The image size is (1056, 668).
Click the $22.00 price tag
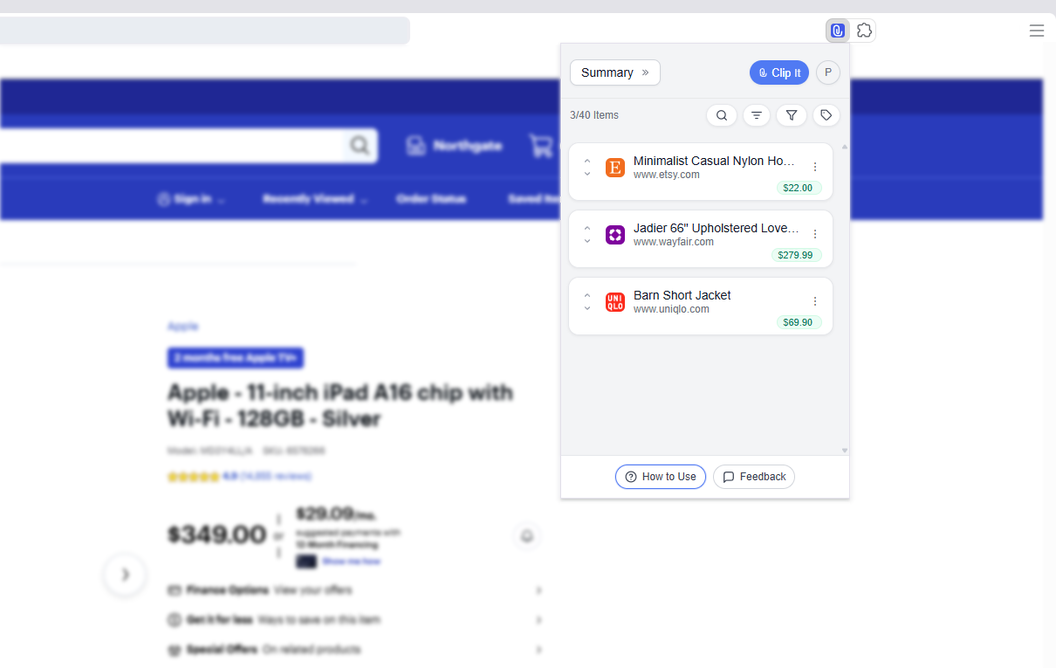pos(798,188)
